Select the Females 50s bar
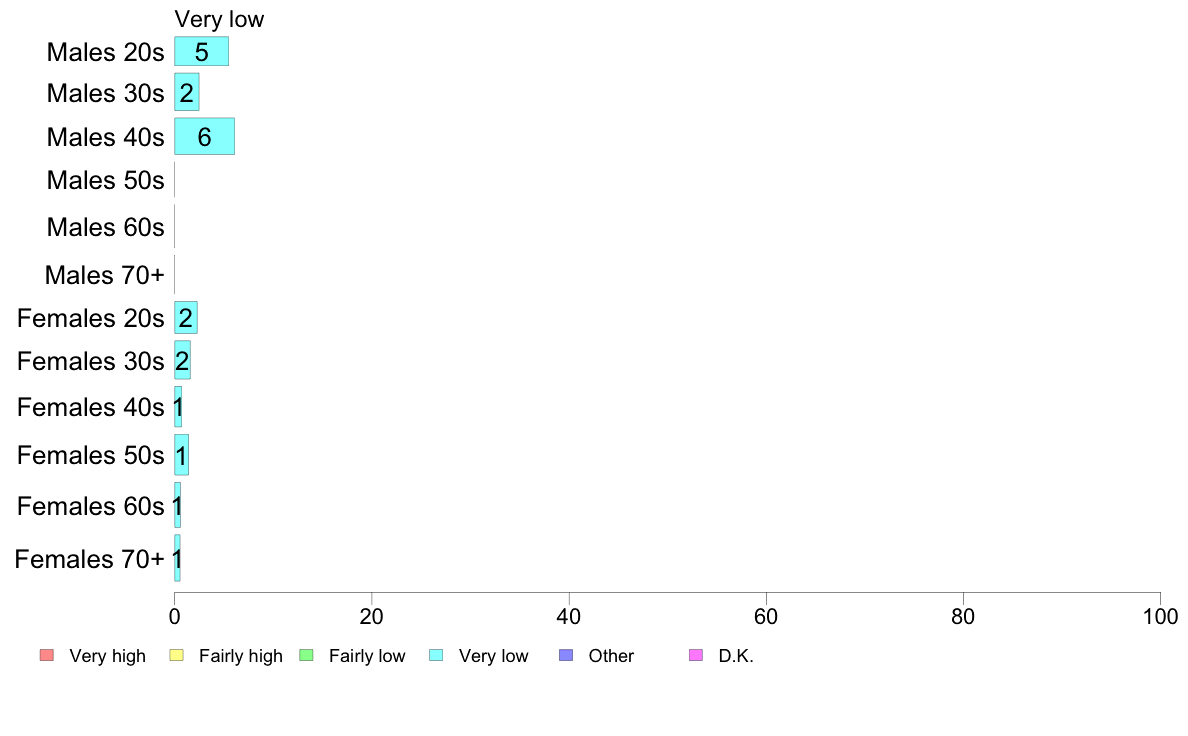Image resolution: width=1188 pixels, height=736 pixels. (x=181, y=455)
